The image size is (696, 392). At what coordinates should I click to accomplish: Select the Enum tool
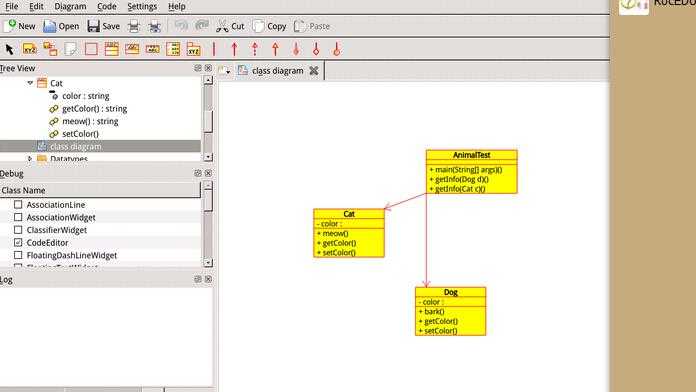tap(173, 49)
